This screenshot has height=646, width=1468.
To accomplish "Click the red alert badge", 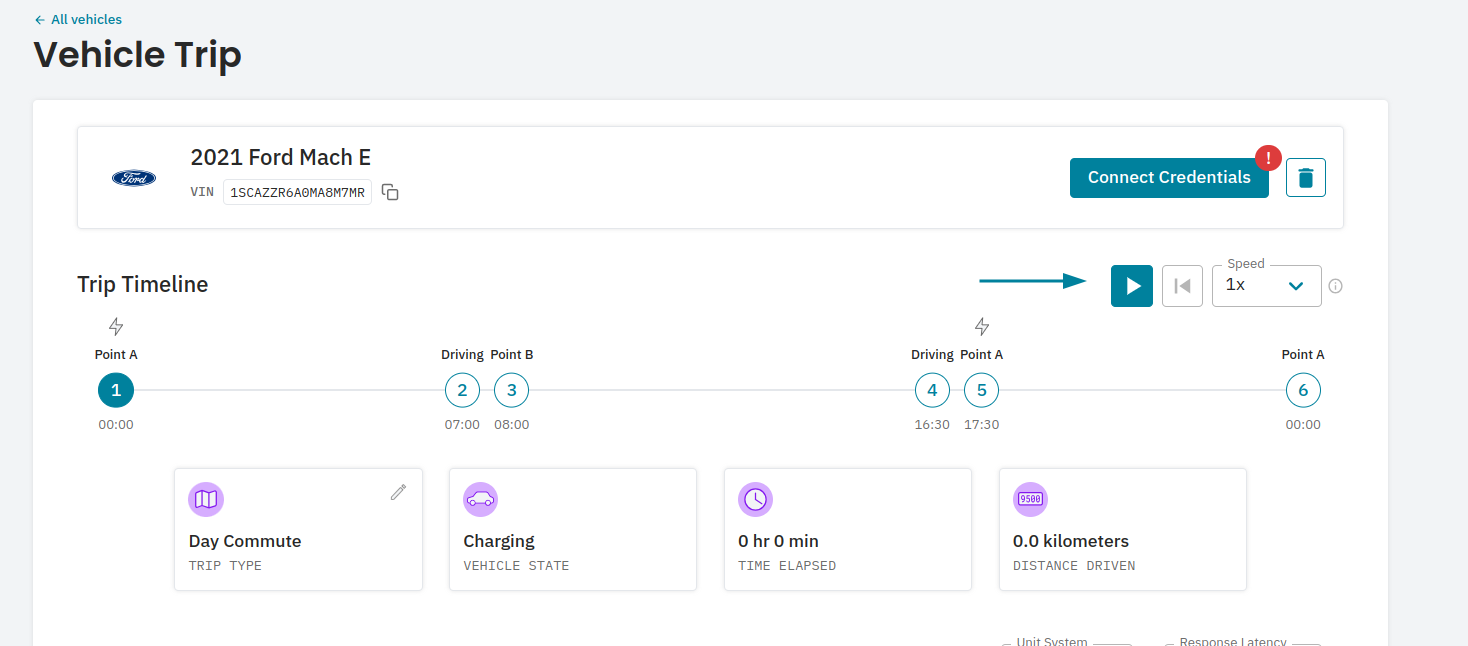I will [1269, 158].
